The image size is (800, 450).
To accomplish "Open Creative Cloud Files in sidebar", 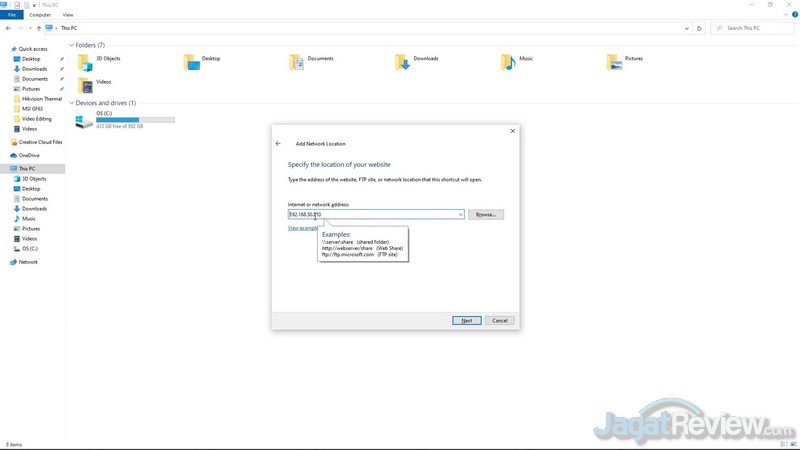I will coord(40,142).
